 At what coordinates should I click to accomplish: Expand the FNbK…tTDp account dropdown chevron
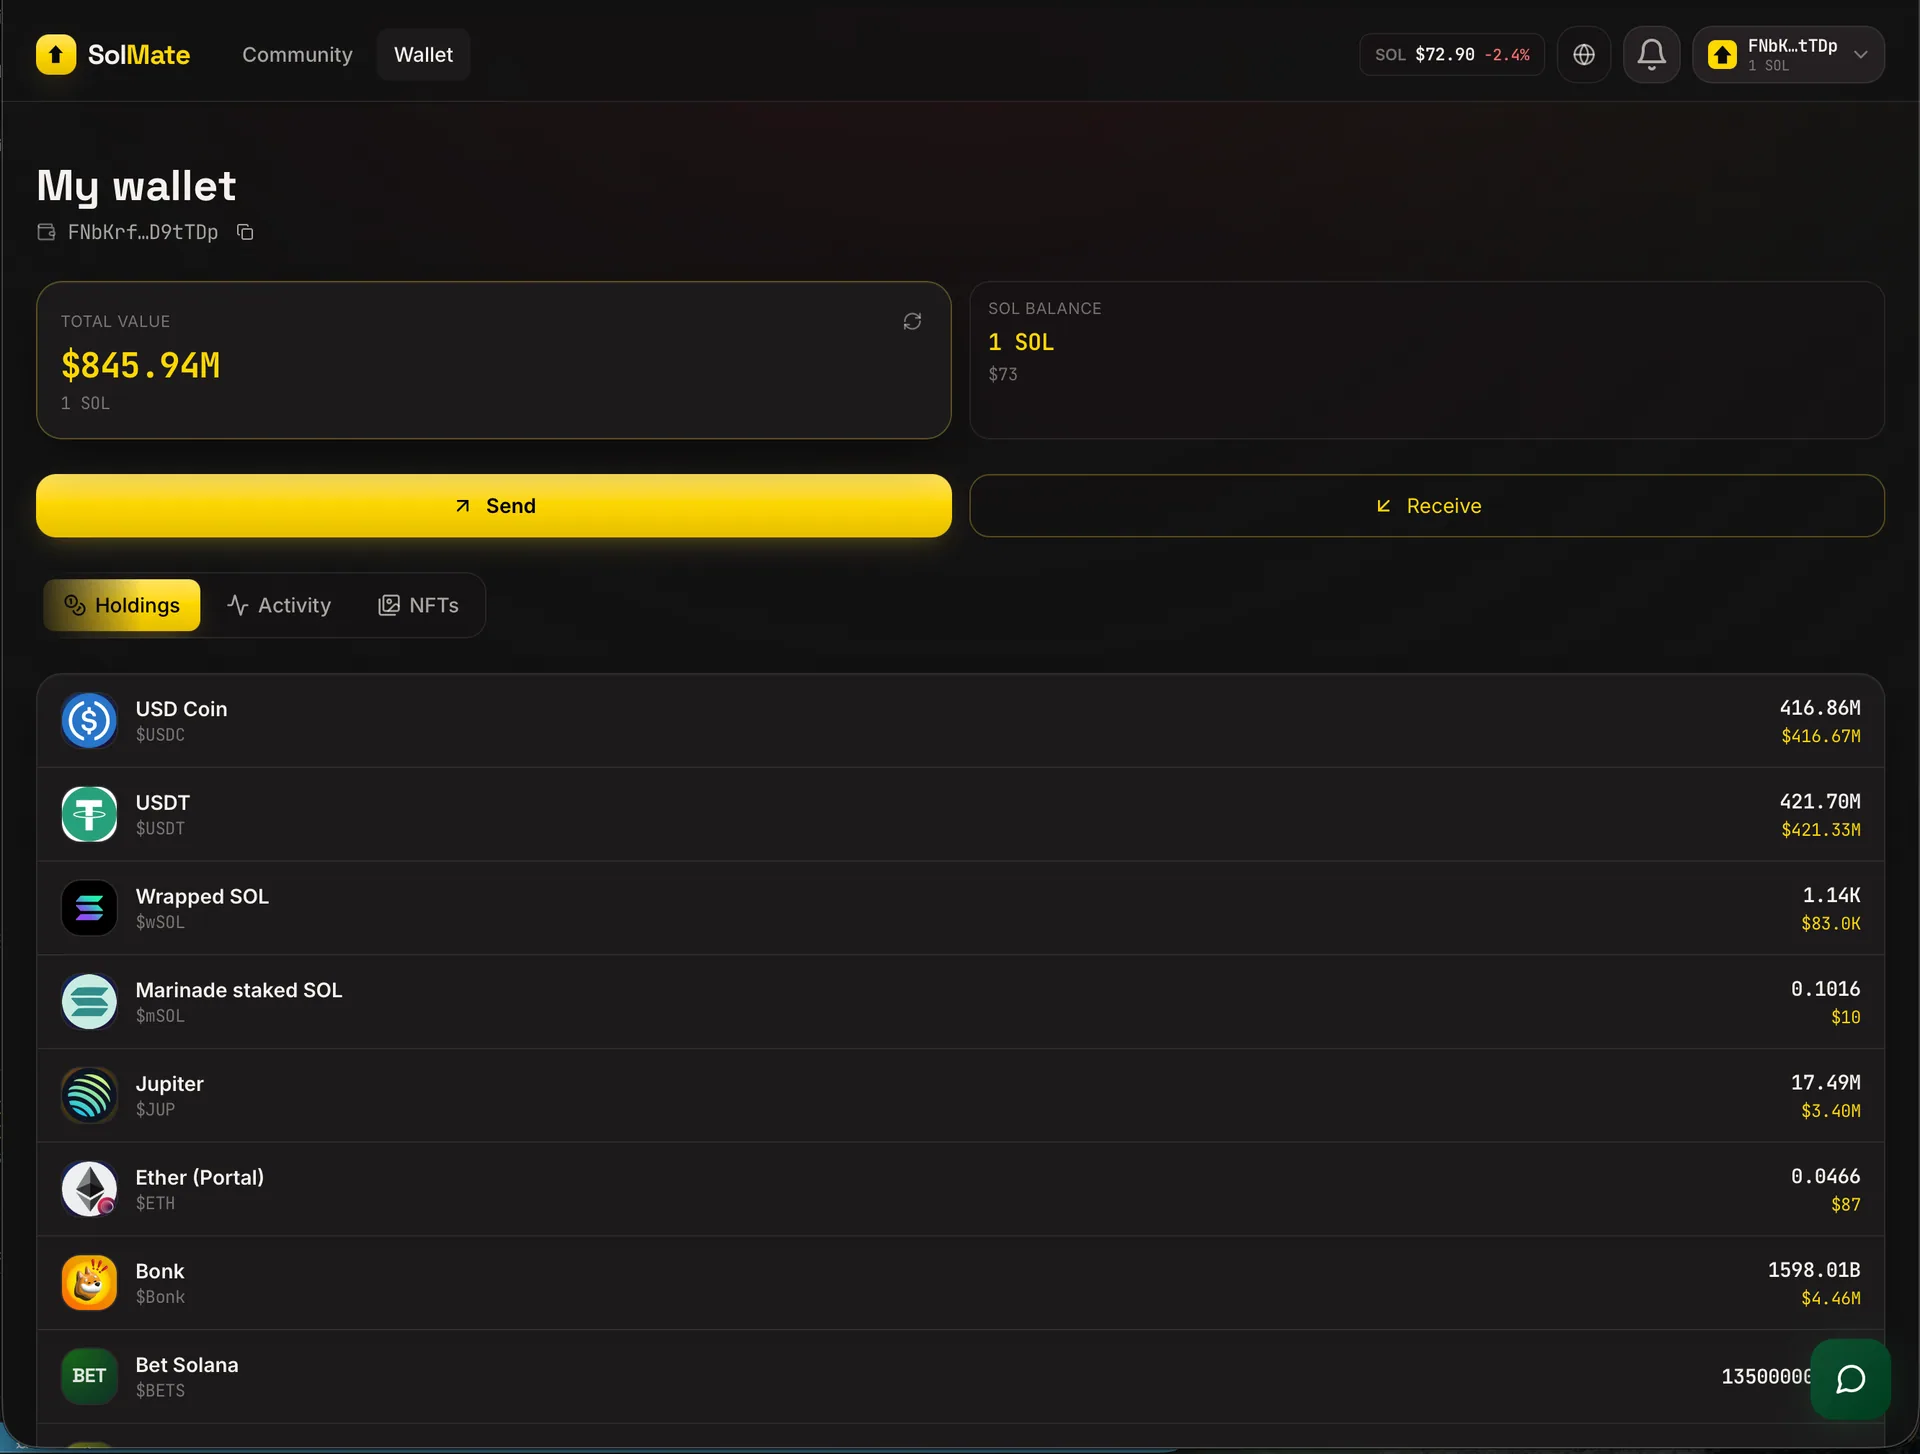pos(1860,55)
